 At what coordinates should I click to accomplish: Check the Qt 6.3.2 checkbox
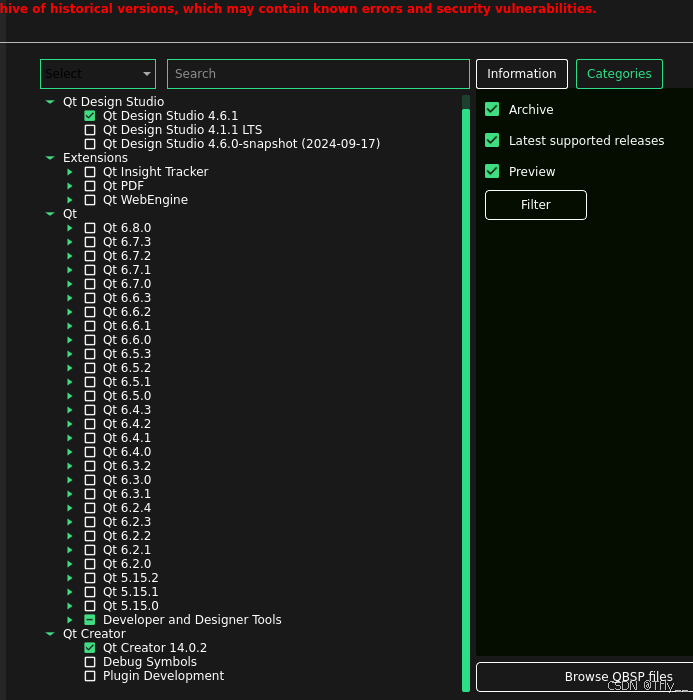coord(90,466)
